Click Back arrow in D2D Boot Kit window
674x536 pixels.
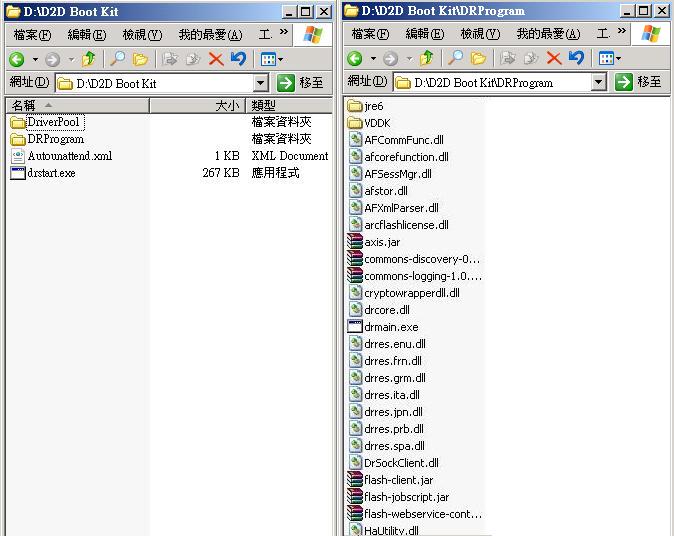point(17,59)
